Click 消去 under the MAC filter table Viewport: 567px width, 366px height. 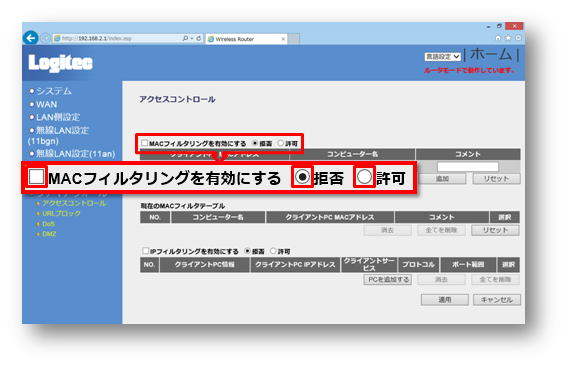click(x=387, y=230)
